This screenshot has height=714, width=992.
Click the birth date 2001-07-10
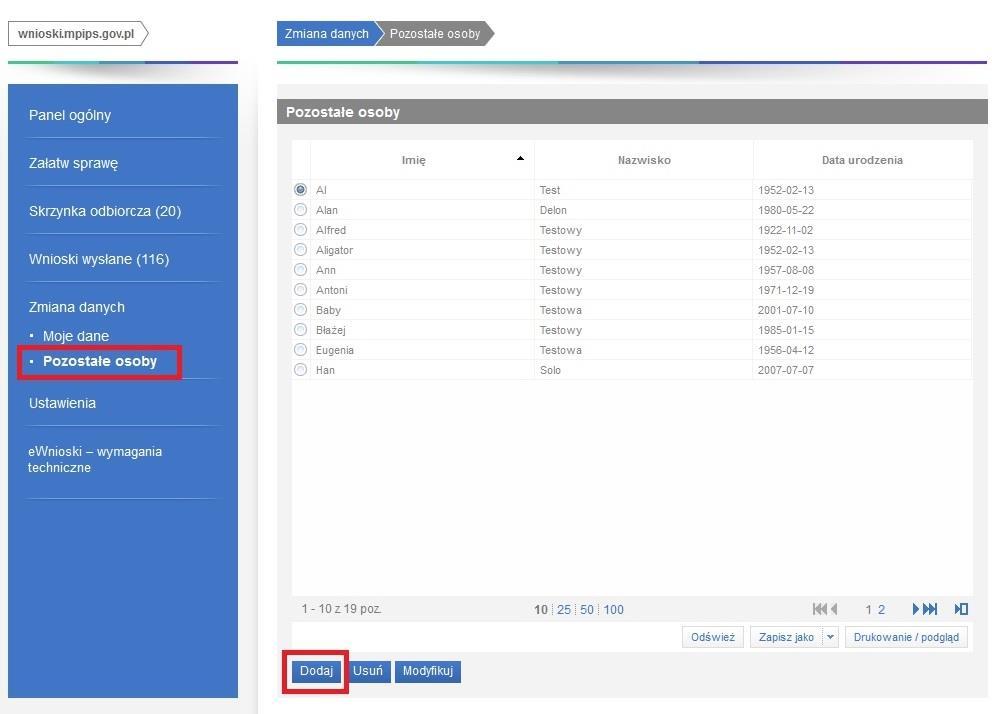click(786, 310)
